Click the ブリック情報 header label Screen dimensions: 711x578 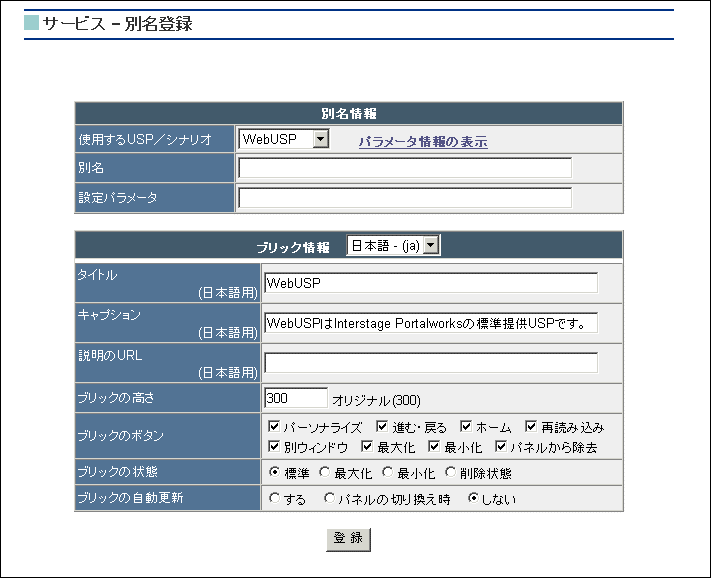click(x=293, y=247)
